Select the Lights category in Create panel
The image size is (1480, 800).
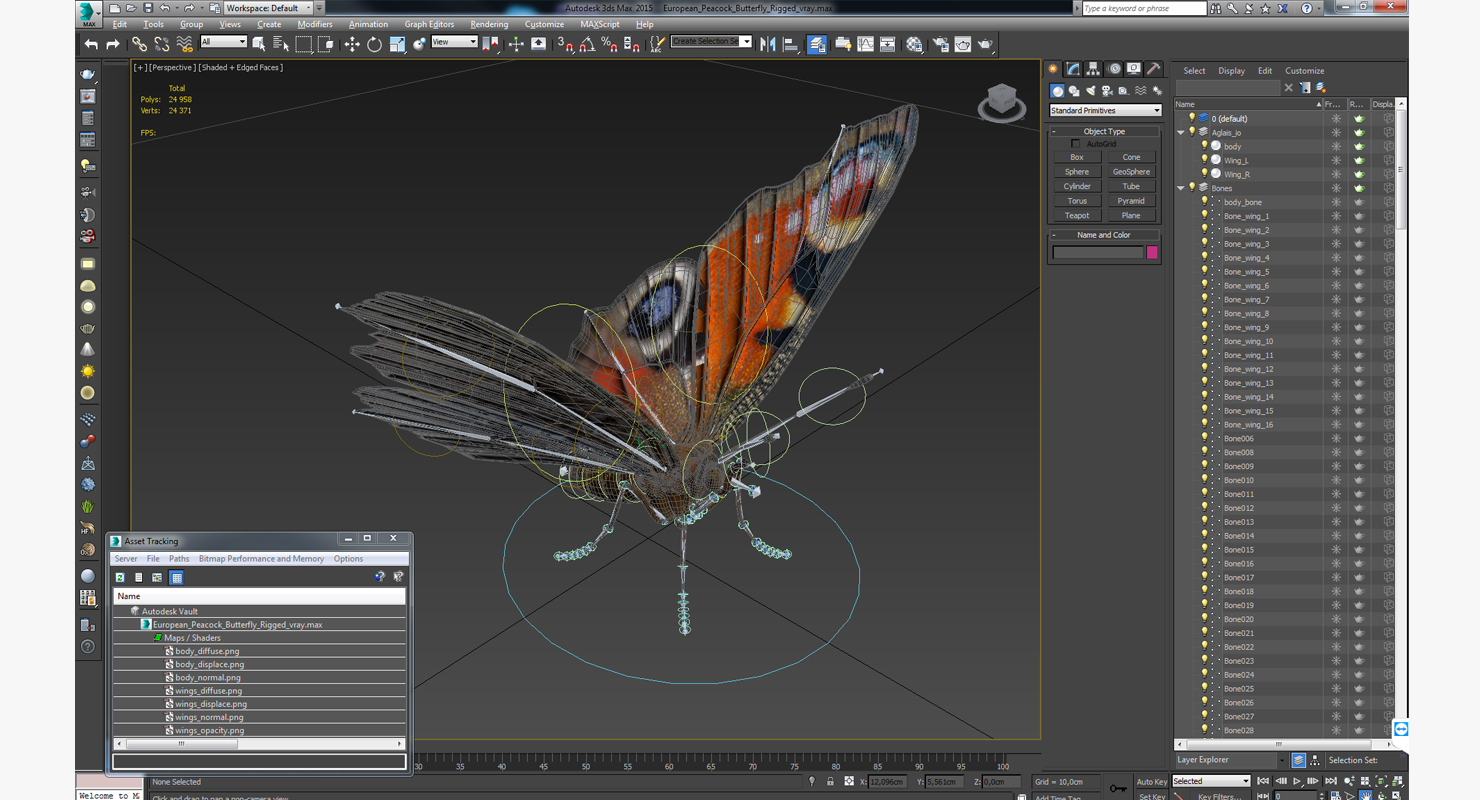point(1091,91)
